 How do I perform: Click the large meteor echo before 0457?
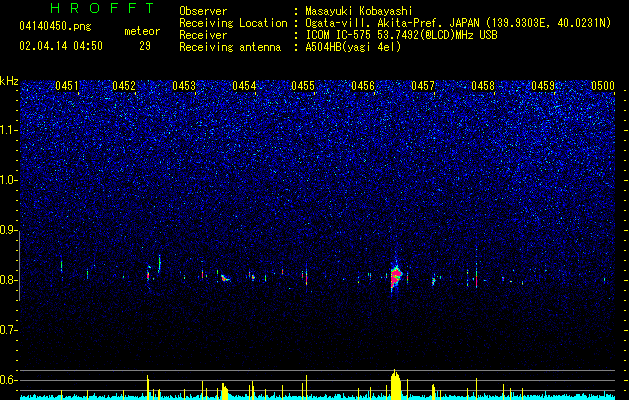click(x=396, y=276)
